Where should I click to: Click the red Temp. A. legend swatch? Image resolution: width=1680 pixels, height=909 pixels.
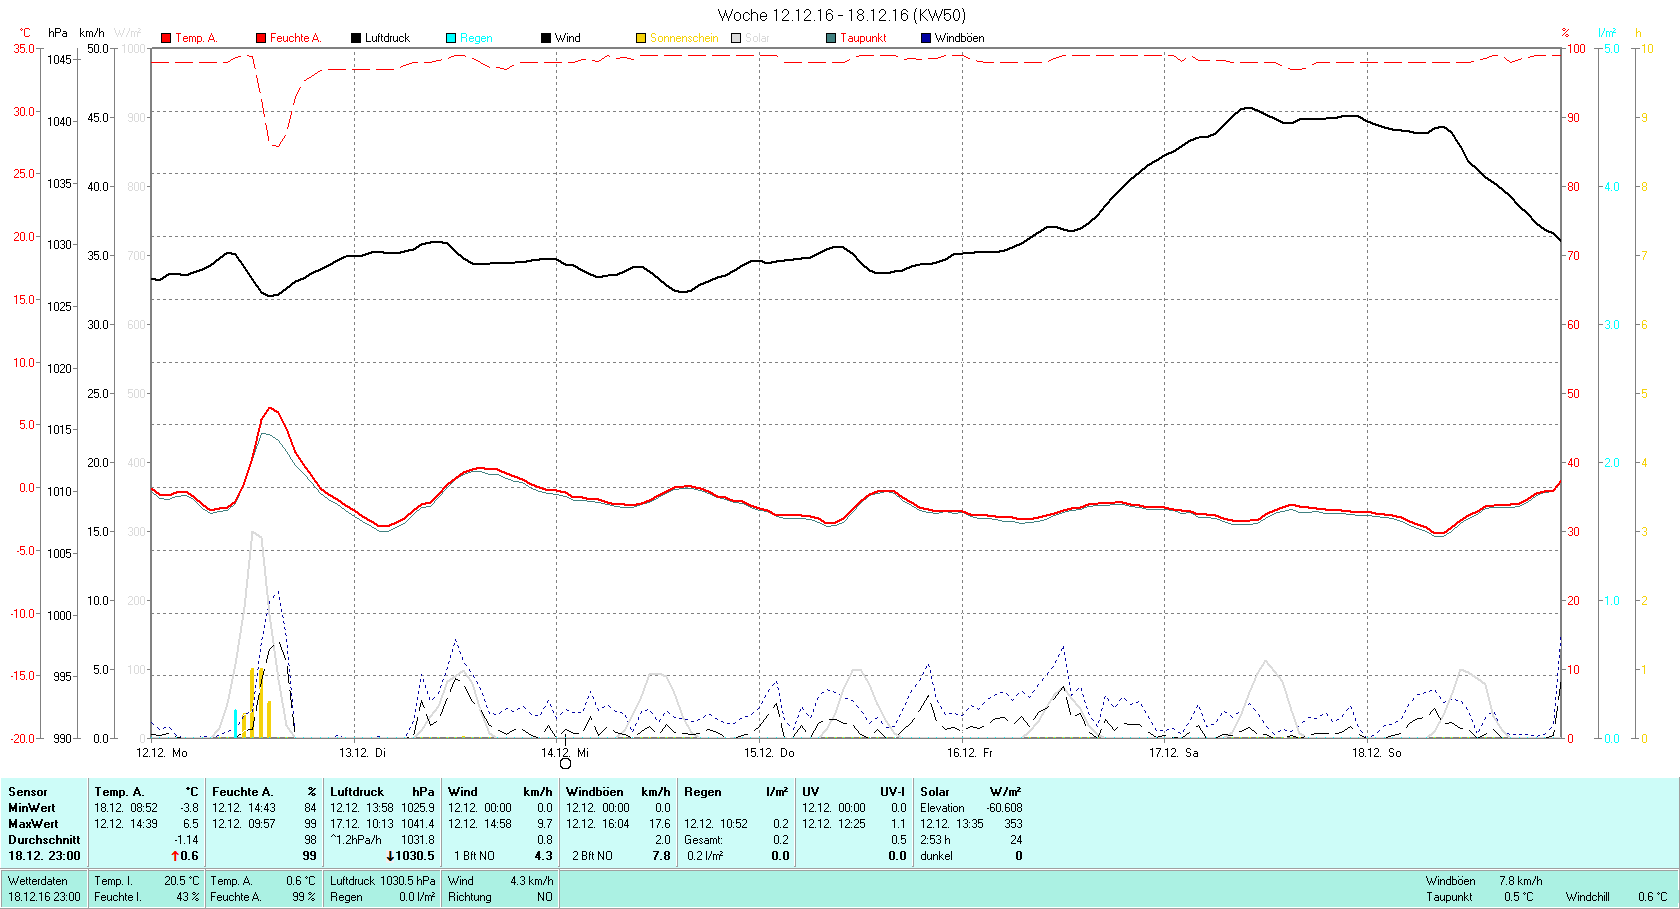pos(166,38)
